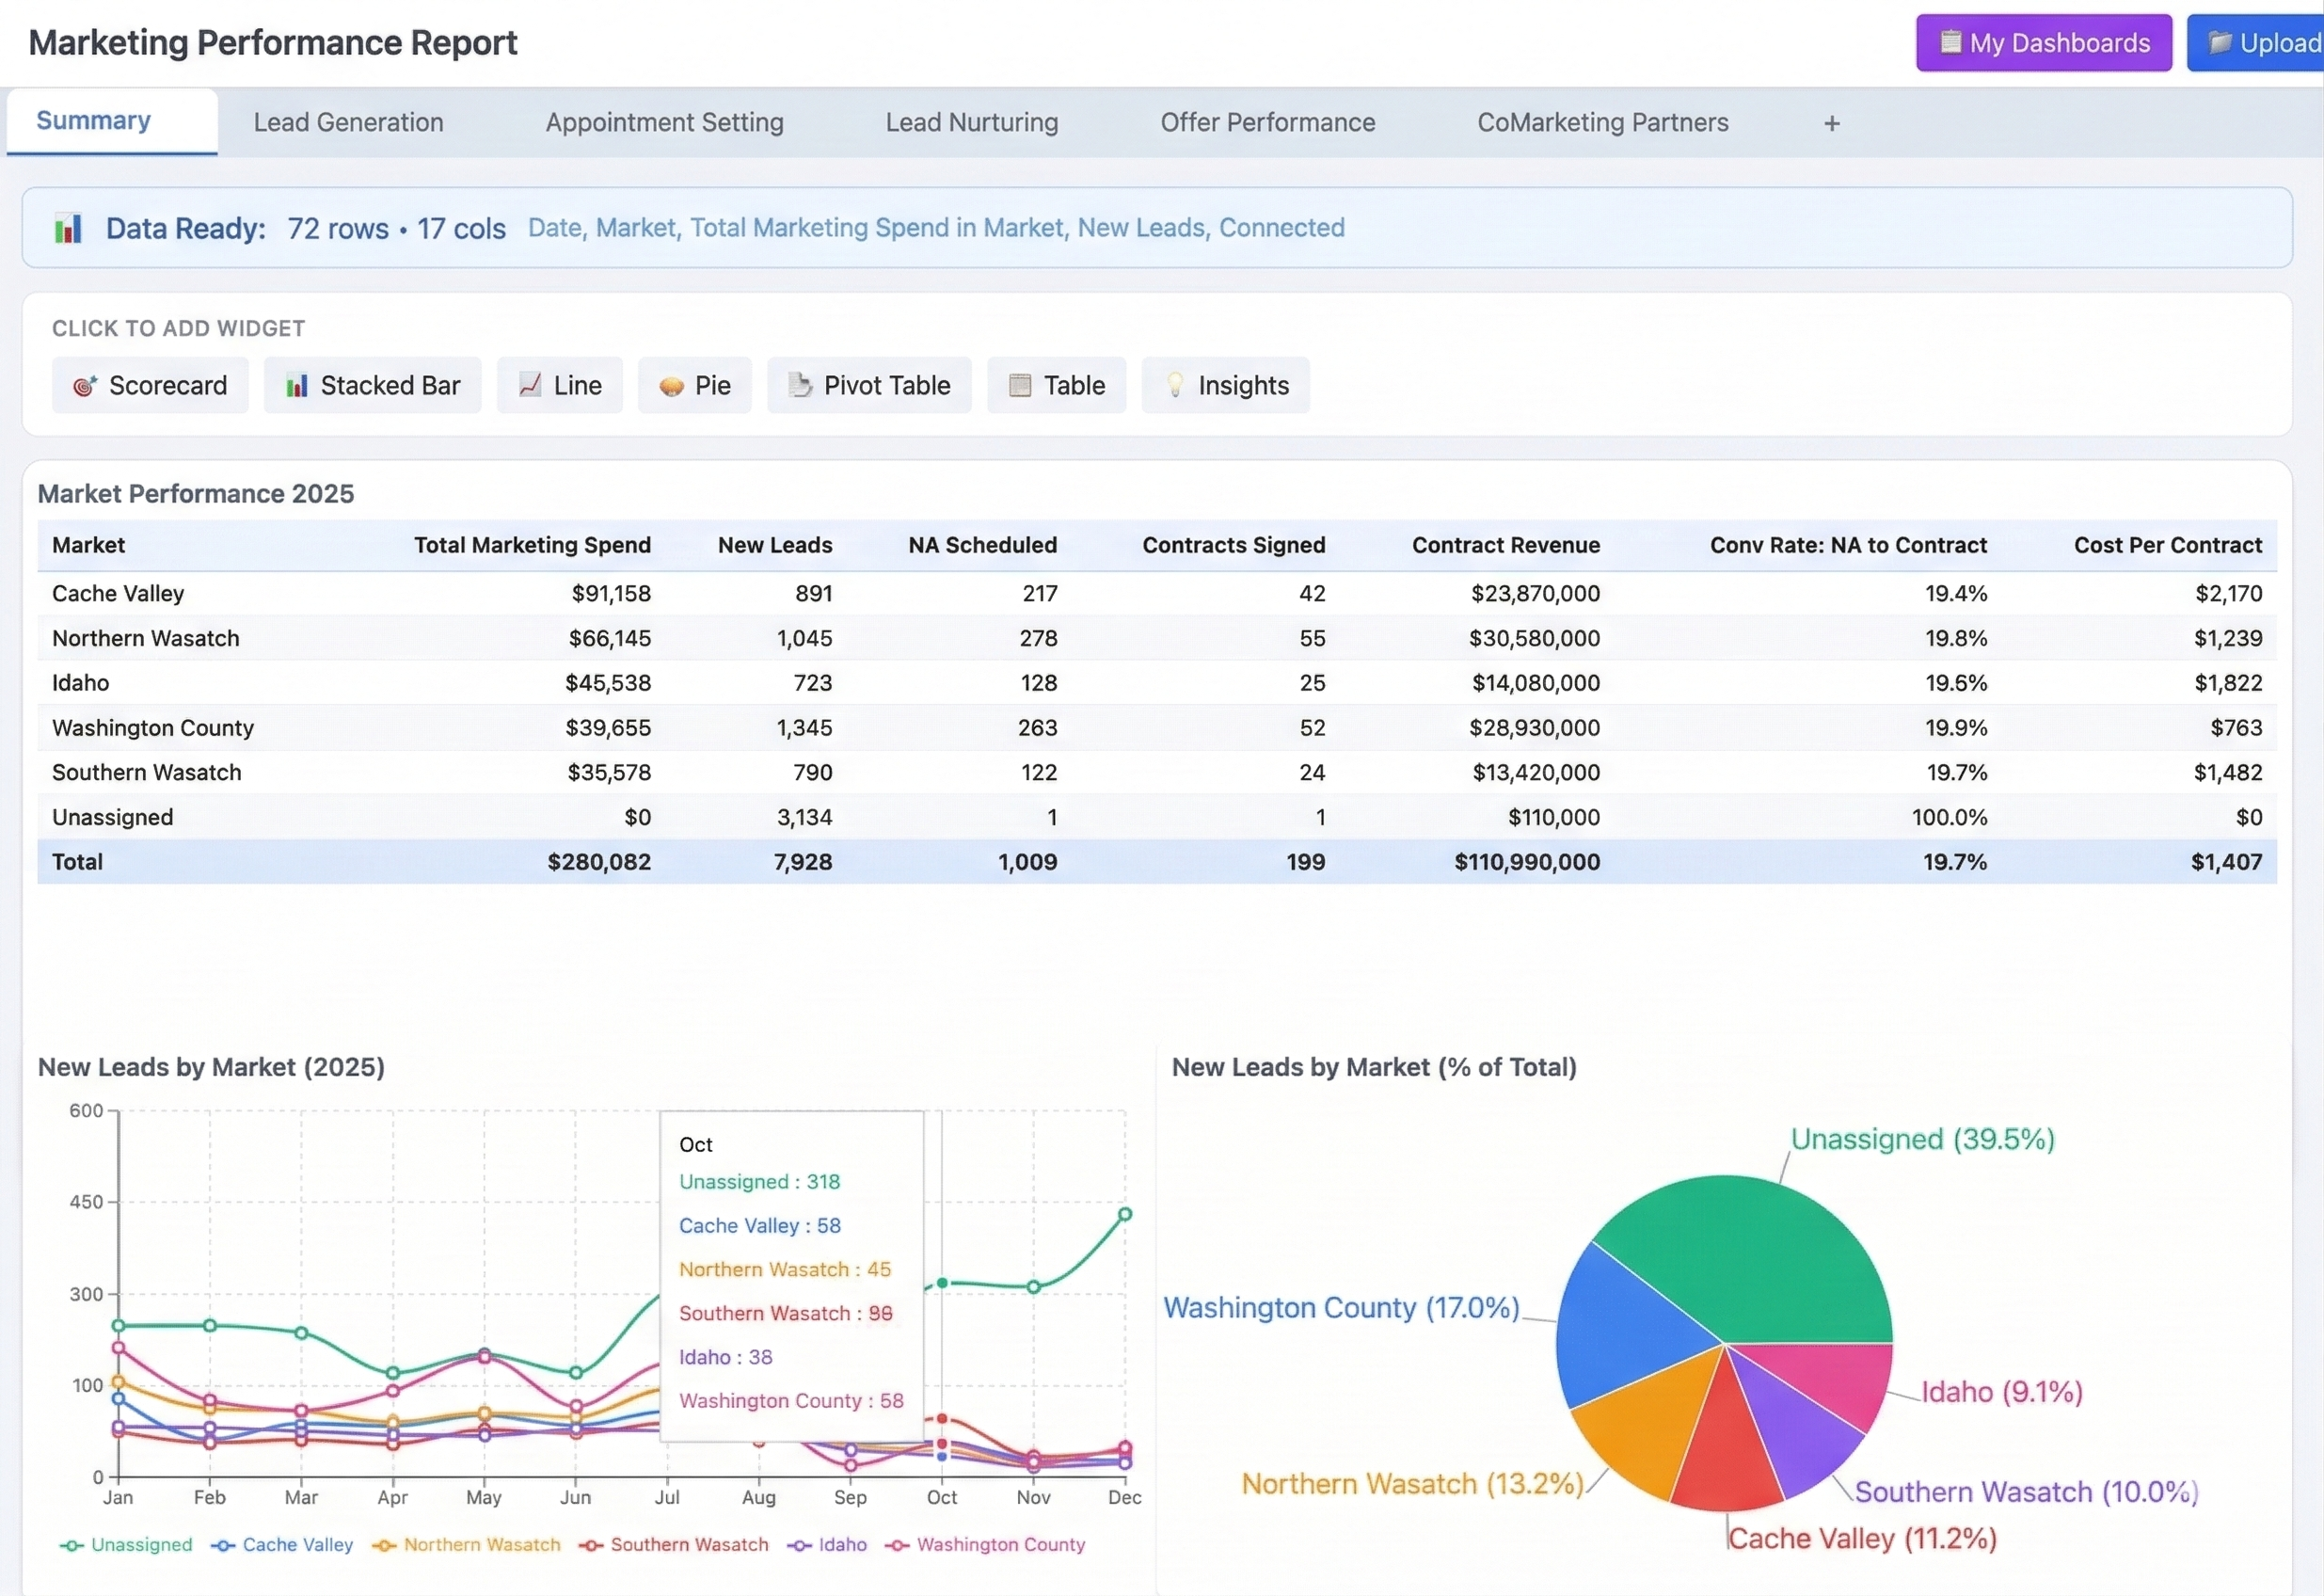Click the My Dashboards button

(2044, 43)
